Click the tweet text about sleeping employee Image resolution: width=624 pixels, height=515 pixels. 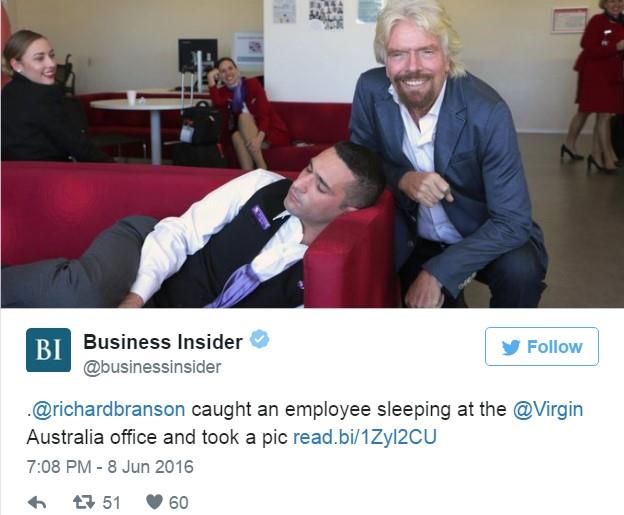305,423
